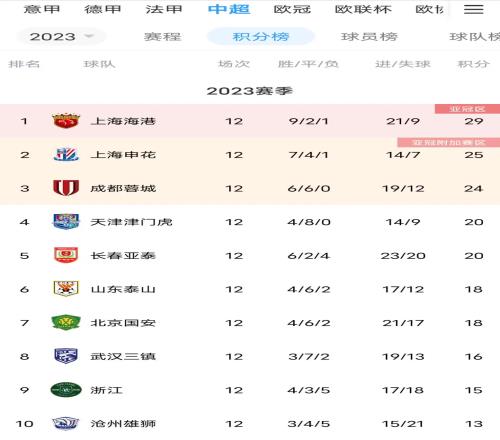Tap the 浙江 green team logo
The width and height of the screenshot is (500, 440).
pyautogui.click(x=66, y=389)
